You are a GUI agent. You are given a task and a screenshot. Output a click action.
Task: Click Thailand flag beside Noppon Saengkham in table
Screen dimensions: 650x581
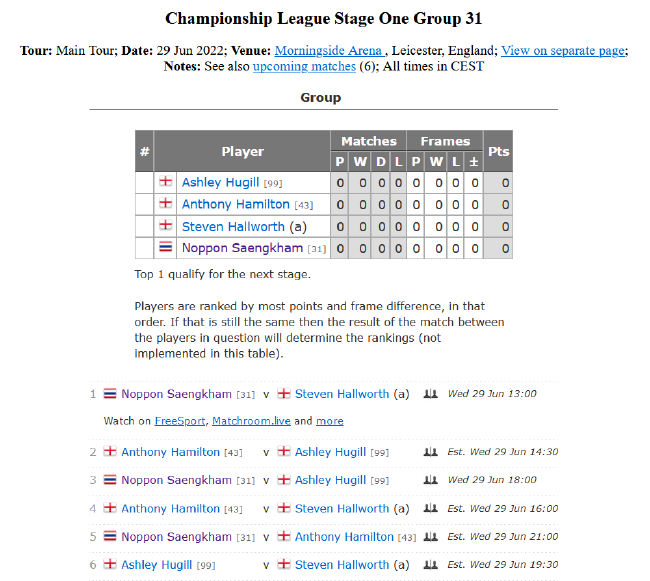(x=165, y=247)
